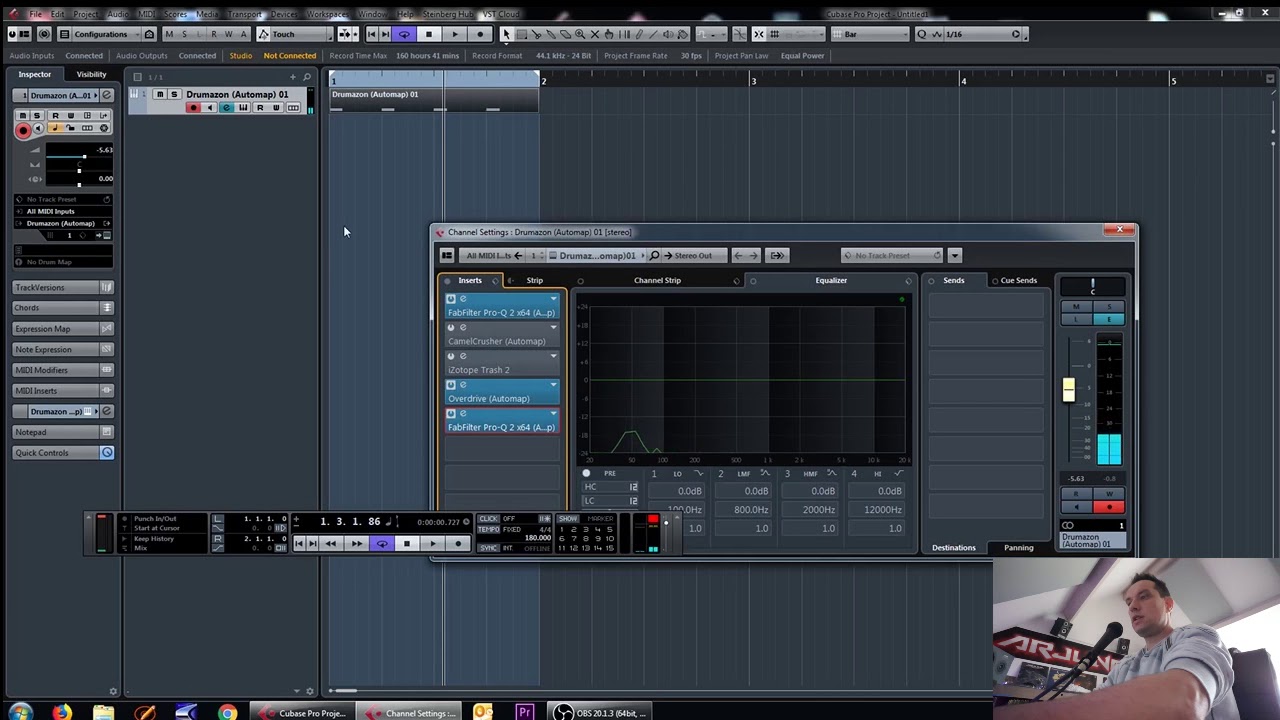This screenshot has width=1280, height=720.
Task: Mute channel with M in Channel Settings fader
Action: (x=1076, y=308)
